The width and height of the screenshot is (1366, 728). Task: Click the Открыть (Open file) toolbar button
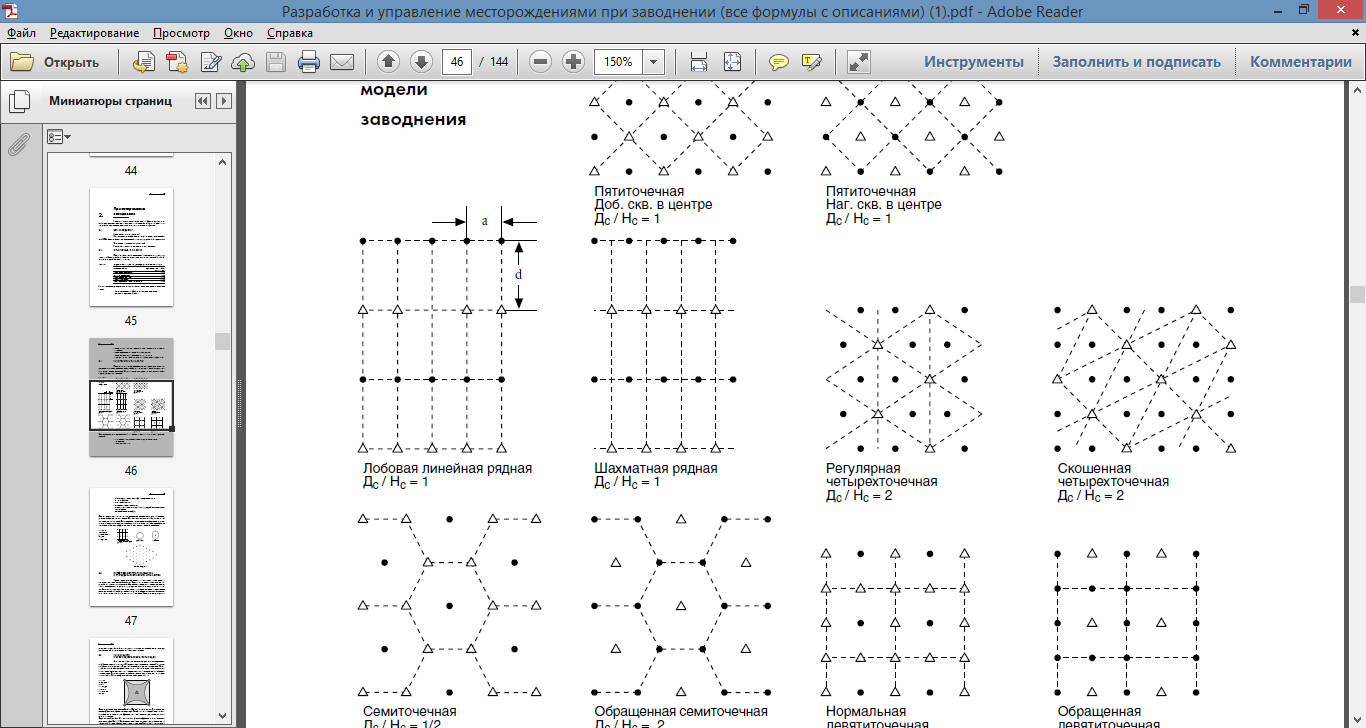(55, 62)
